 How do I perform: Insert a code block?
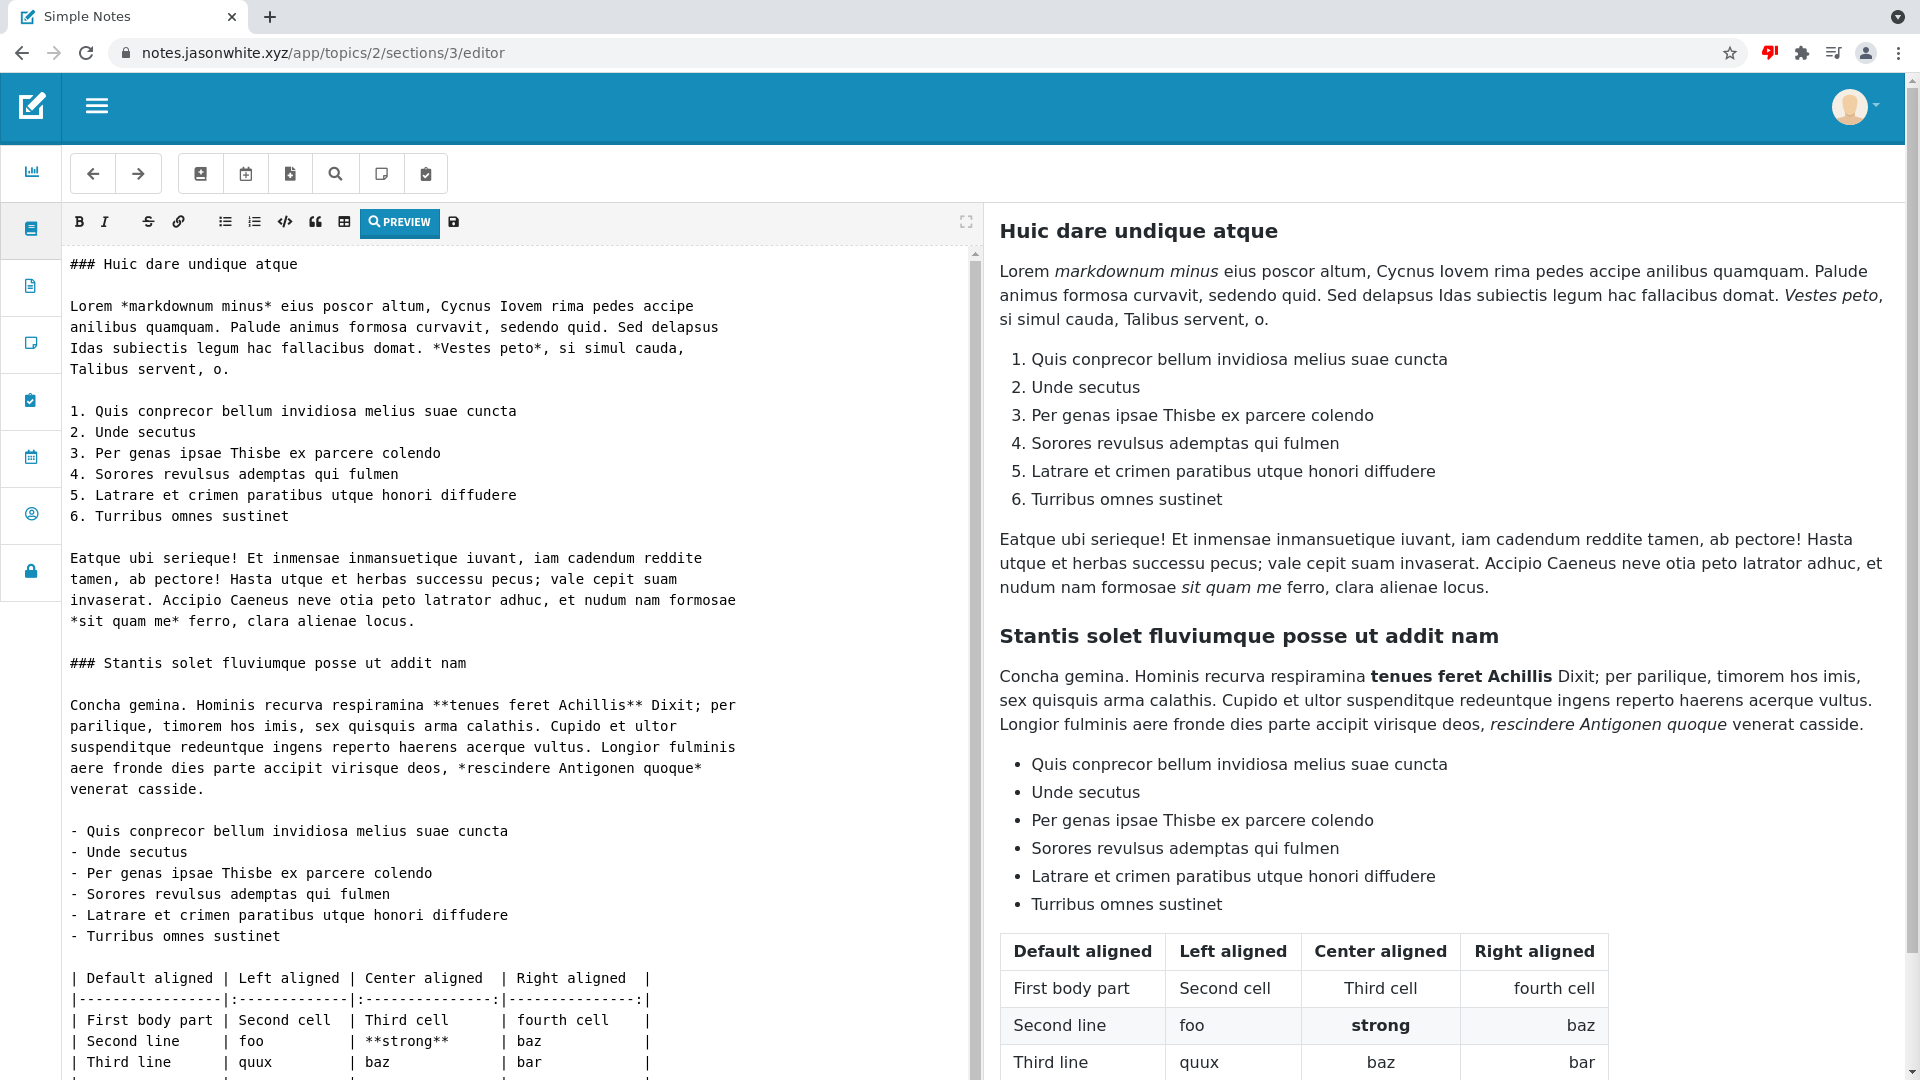[285, 222]
